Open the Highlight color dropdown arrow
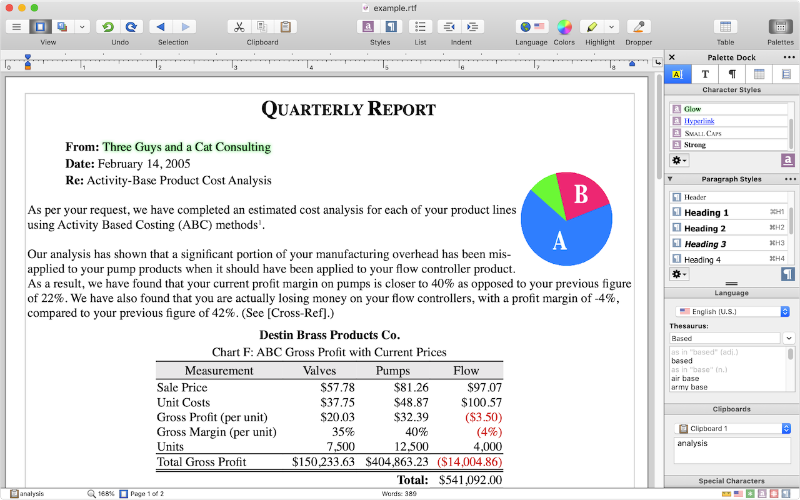800x500 pixels. tap(612, 27)
